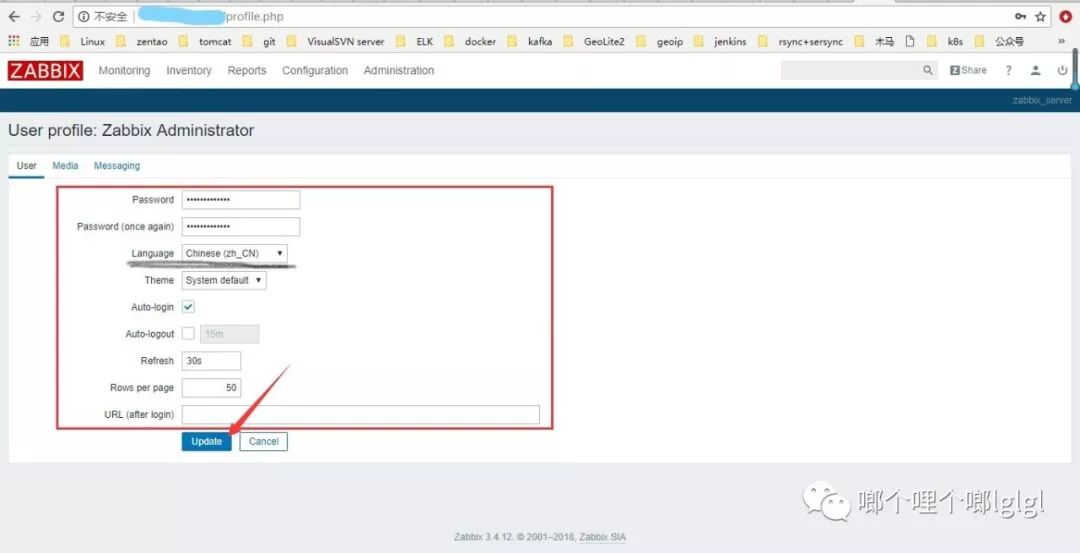This screenshot has width=1080, height=553.
Task: Click the not-secure info icon
Action: point(83,17)
